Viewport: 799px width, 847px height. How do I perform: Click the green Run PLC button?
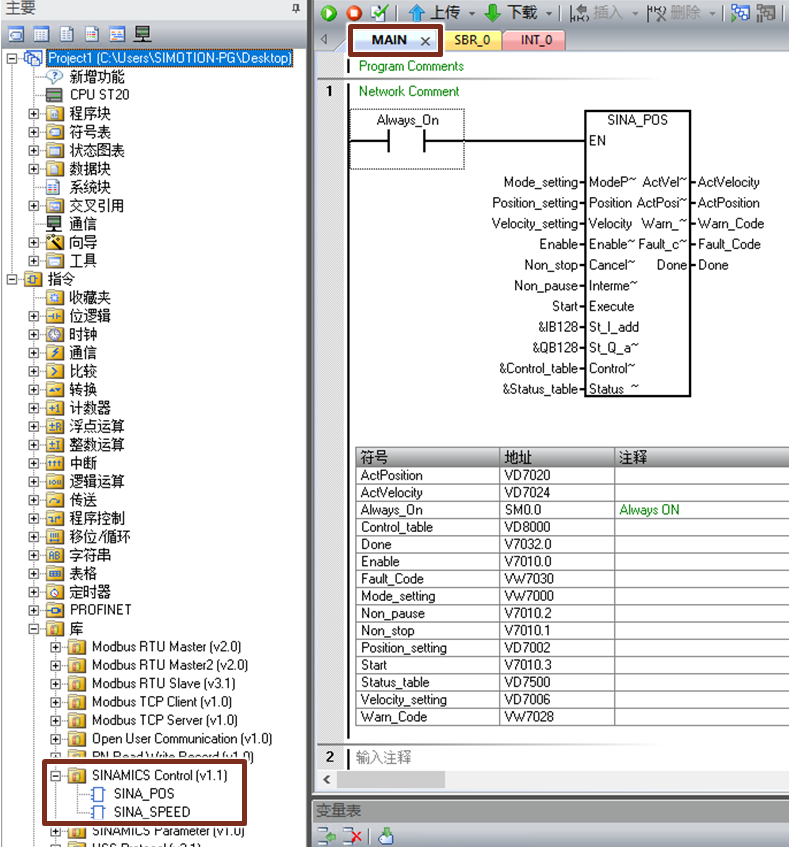click(x=329, y=13)
